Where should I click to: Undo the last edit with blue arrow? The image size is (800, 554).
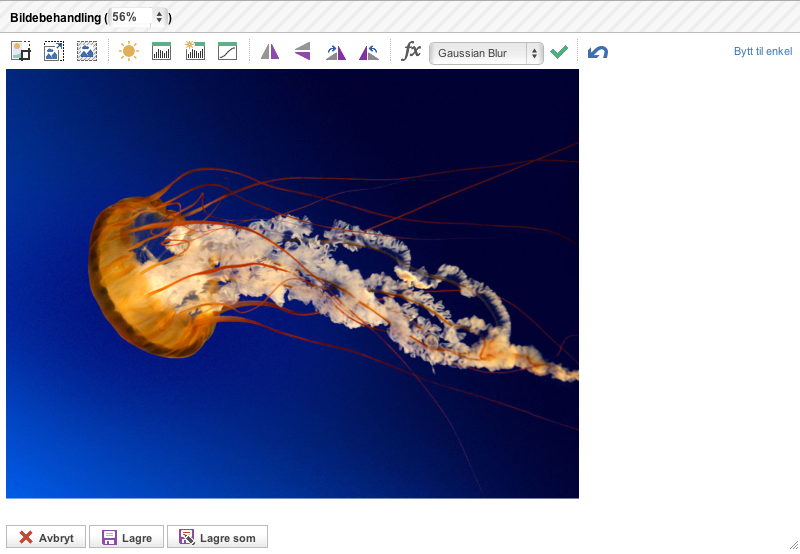point(598,52)
